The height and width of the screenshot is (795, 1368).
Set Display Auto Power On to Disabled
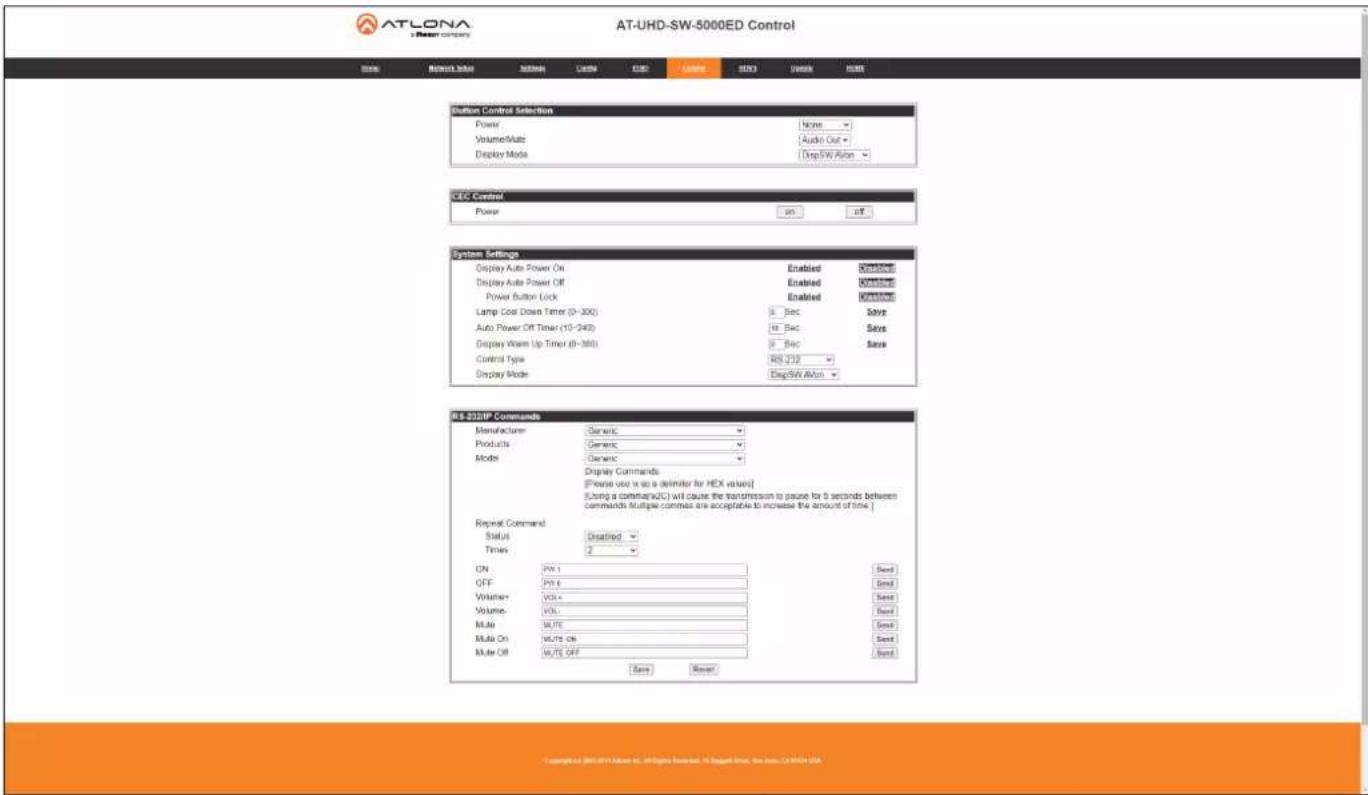tap(877, 268)
